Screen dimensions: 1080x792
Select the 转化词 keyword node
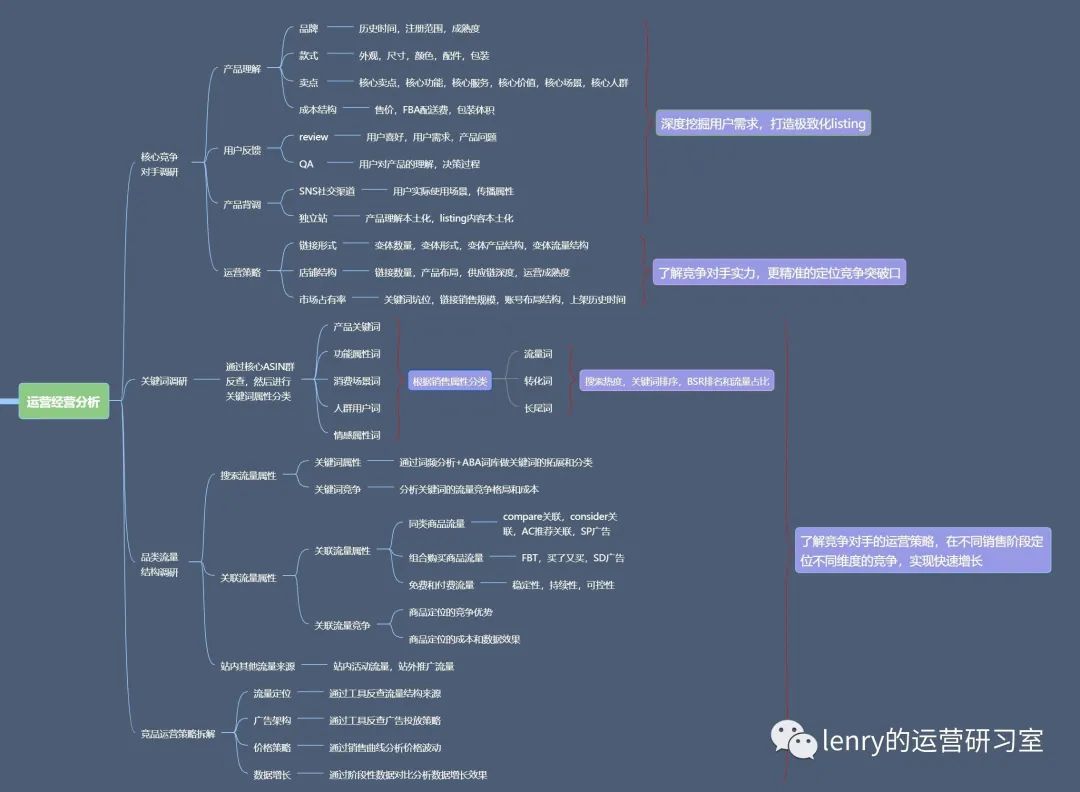click(x=538, y=381)
